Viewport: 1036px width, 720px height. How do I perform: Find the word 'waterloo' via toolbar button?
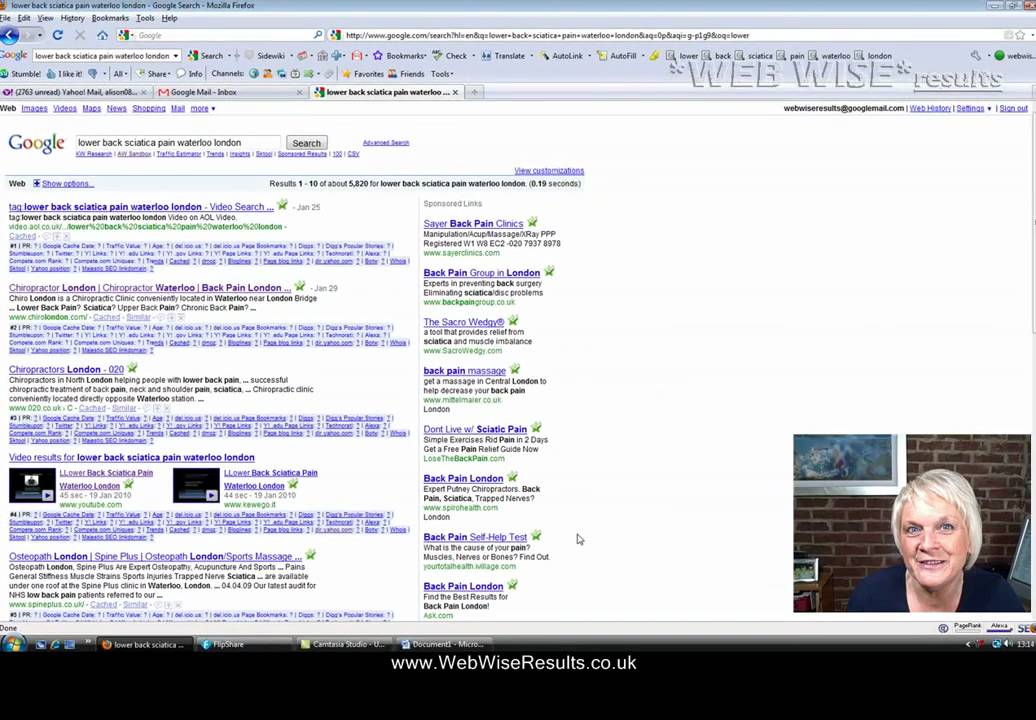(x=830, y=55)
